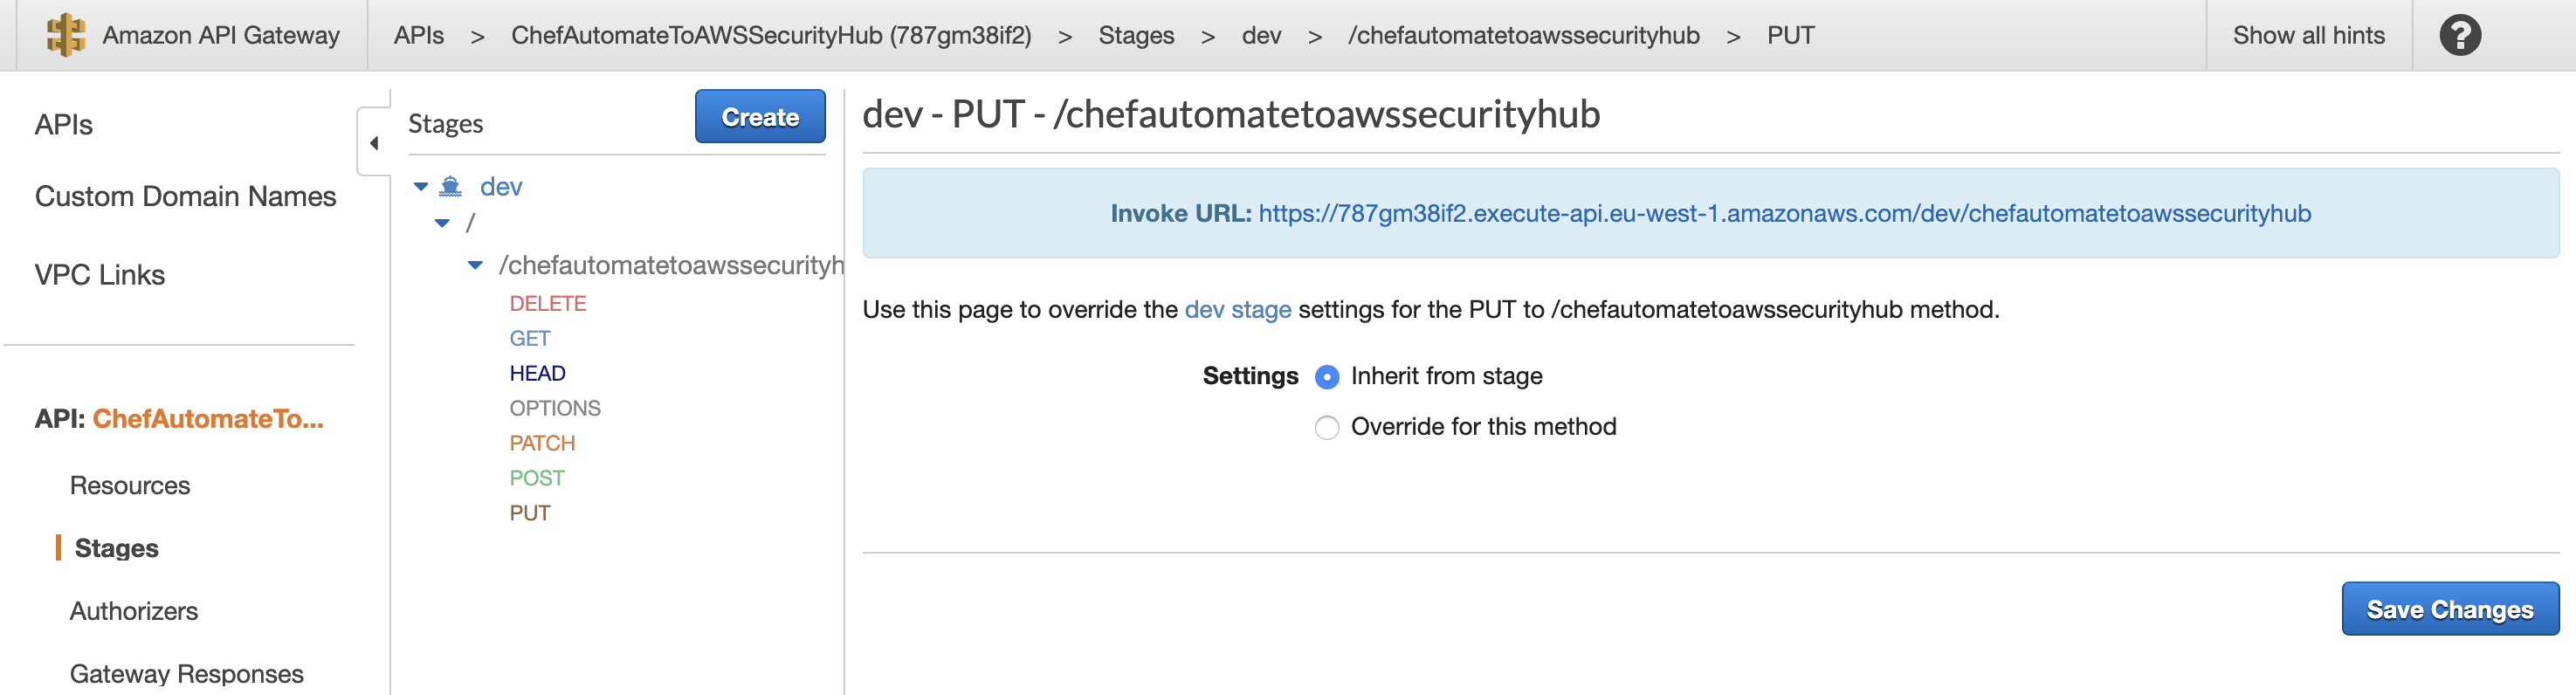
Task: Select GET method in tree
Action: coord(530,339)
